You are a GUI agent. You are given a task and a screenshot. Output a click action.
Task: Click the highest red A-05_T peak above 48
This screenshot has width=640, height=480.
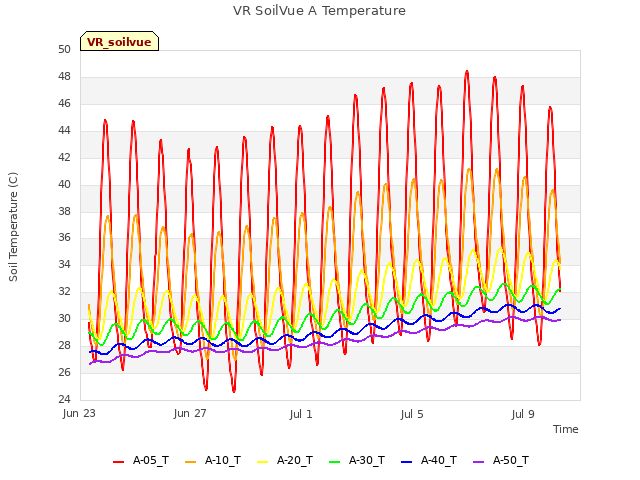click(x=467, y=72)
